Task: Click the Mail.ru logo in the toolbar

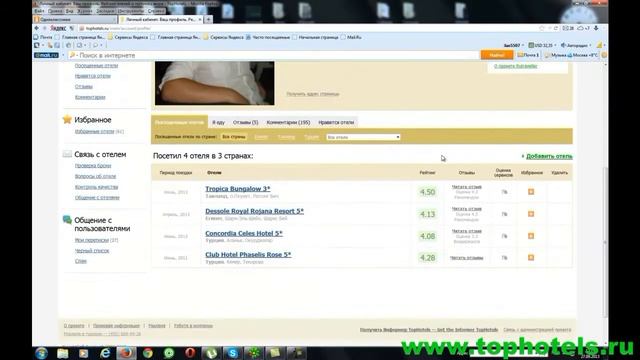Action: (x=47, y=55)
